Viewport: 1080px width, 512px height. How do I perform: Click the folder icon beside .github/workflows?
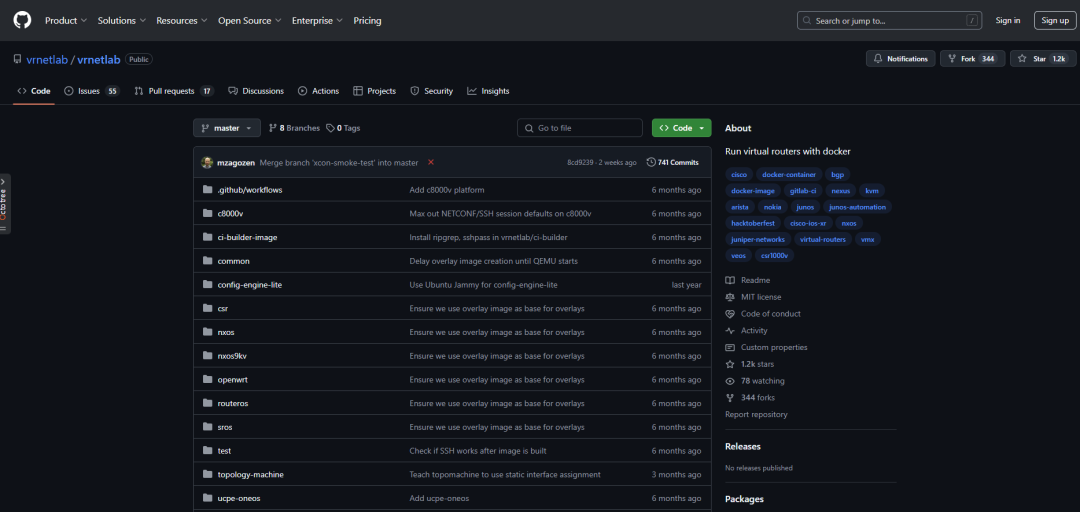pyautogui.click(x=207, y=190)
